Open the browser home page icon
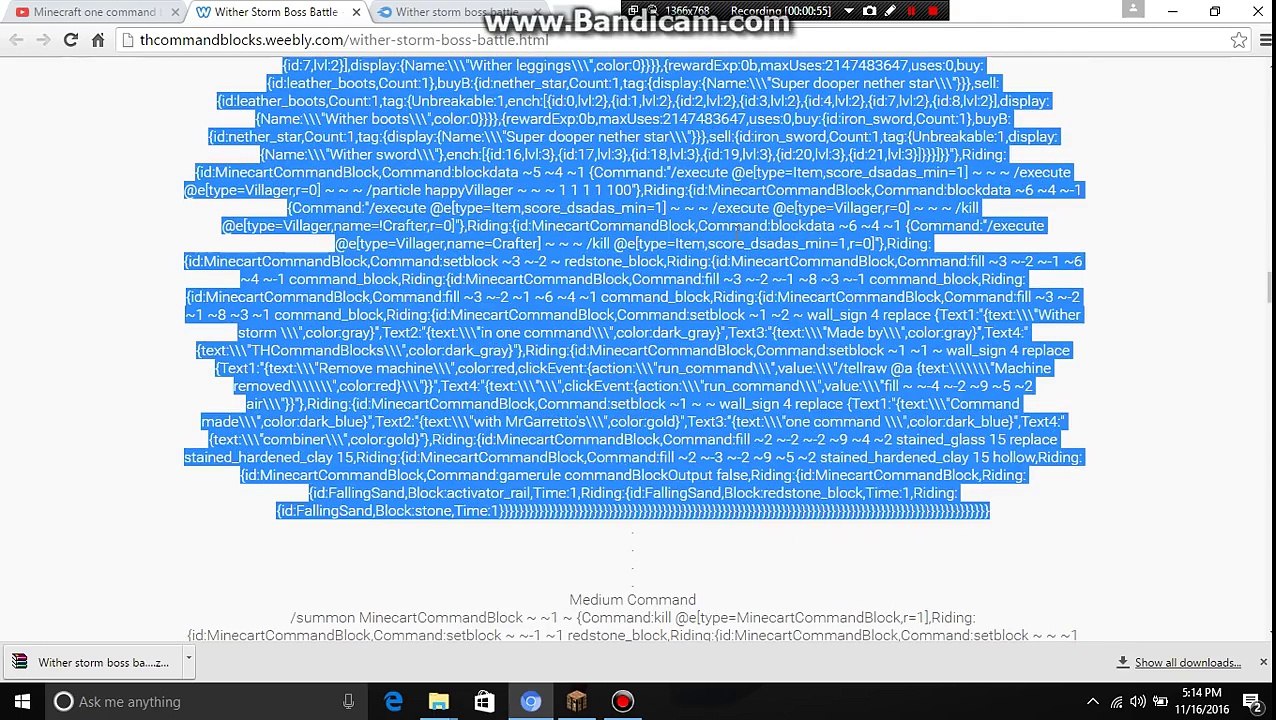 pyautogui.click(x=98, y=40)
